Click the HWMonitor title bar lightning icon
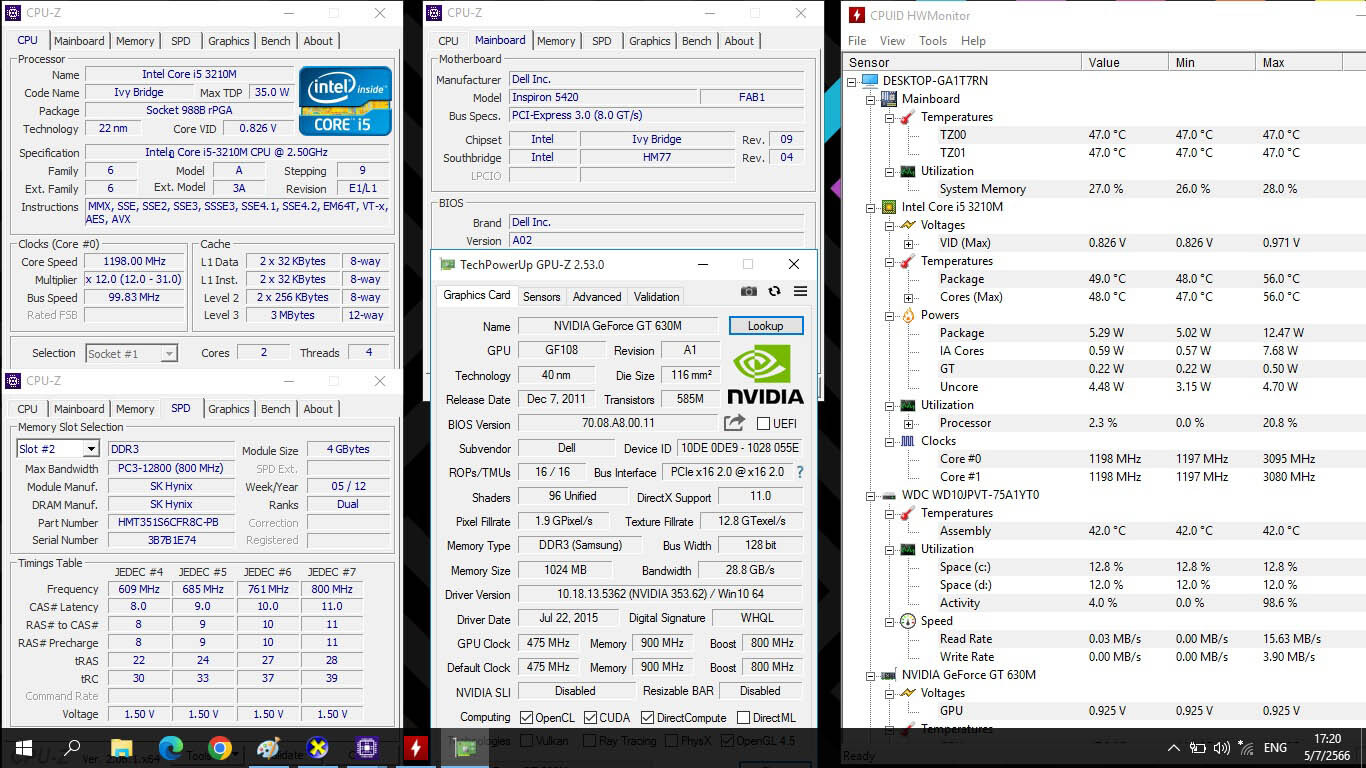Viewport: 1366px width, 768px height. click(x=856, y=15)
